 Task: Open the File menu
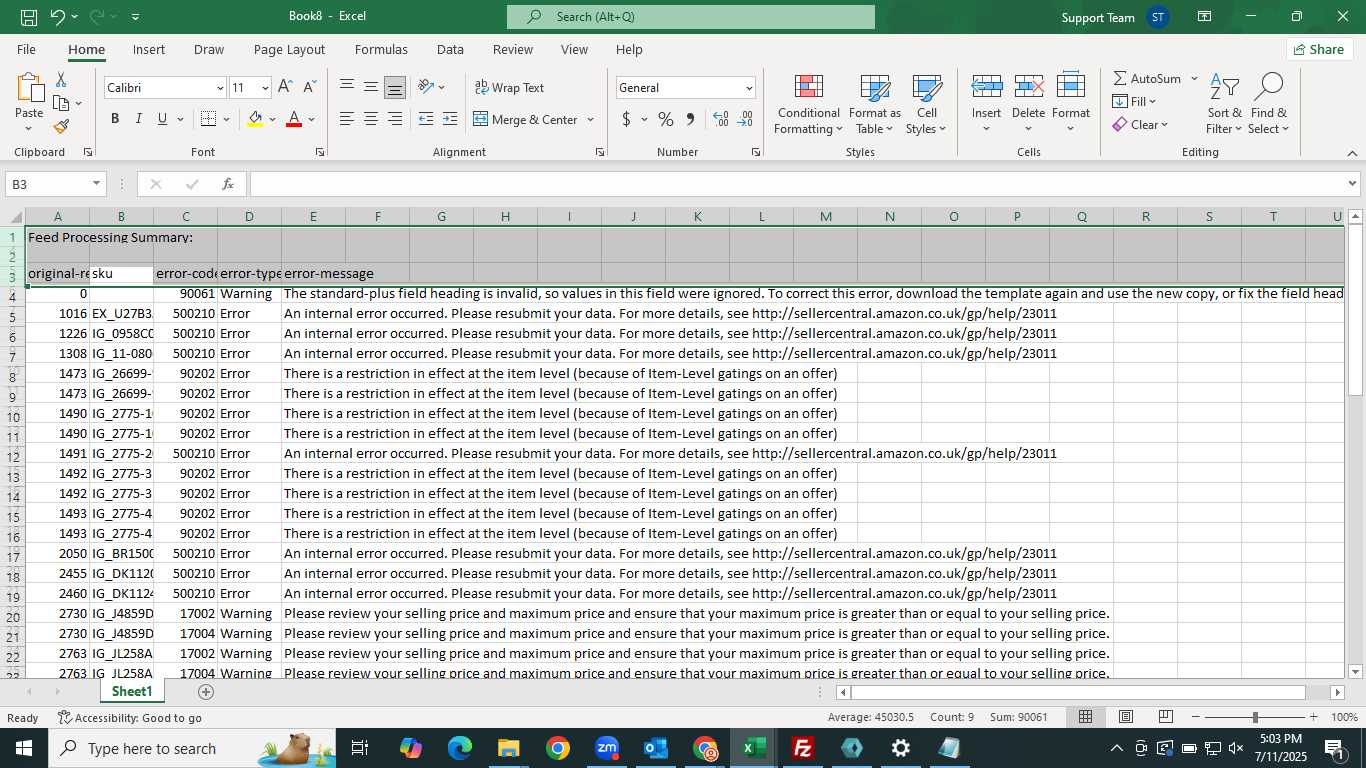(26, 49)
